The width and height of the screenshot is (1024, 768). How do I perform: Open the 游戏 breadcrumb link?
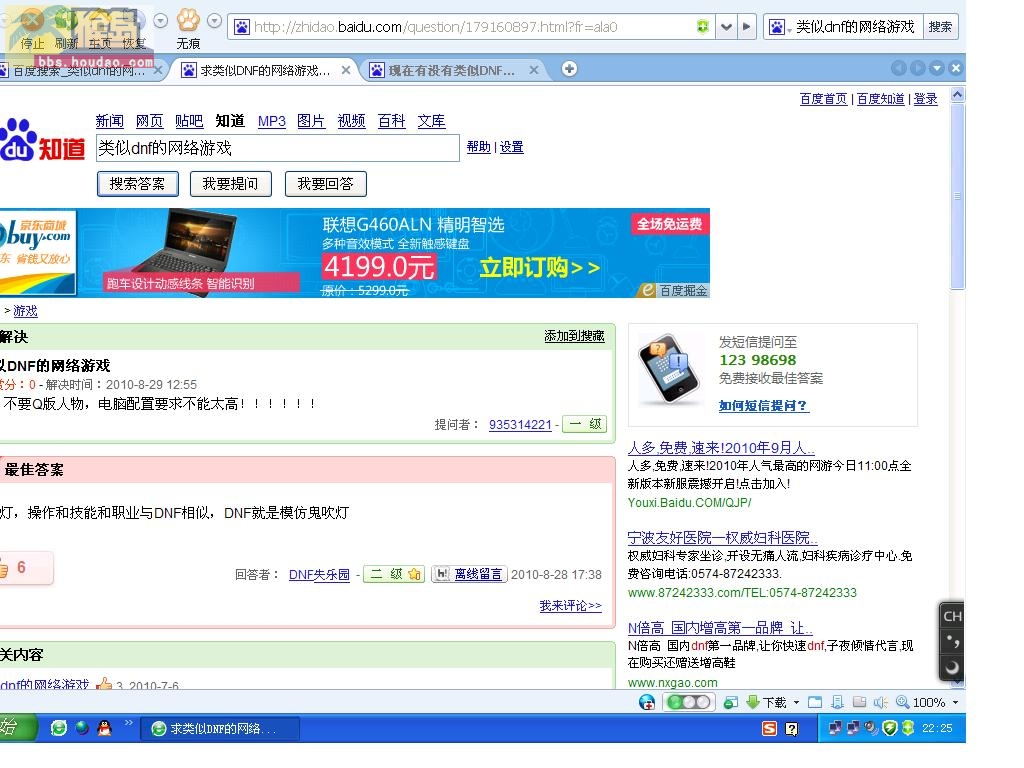[25, 311]
